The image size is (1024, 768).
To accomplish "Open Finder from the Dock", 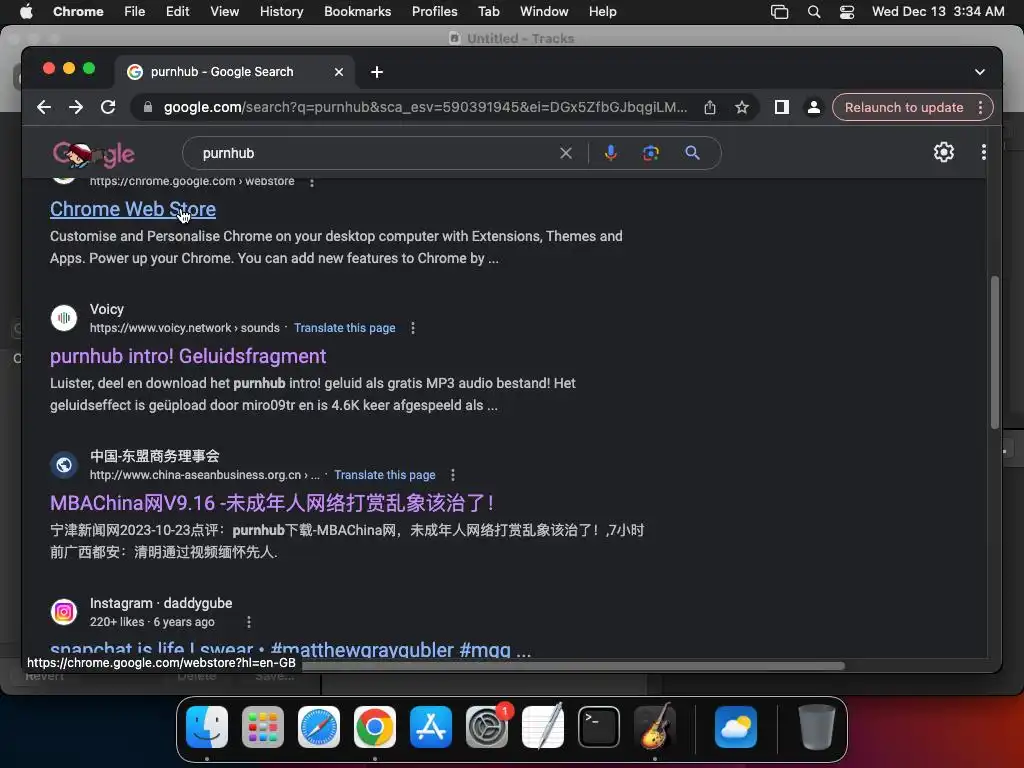I will point(206,727).
